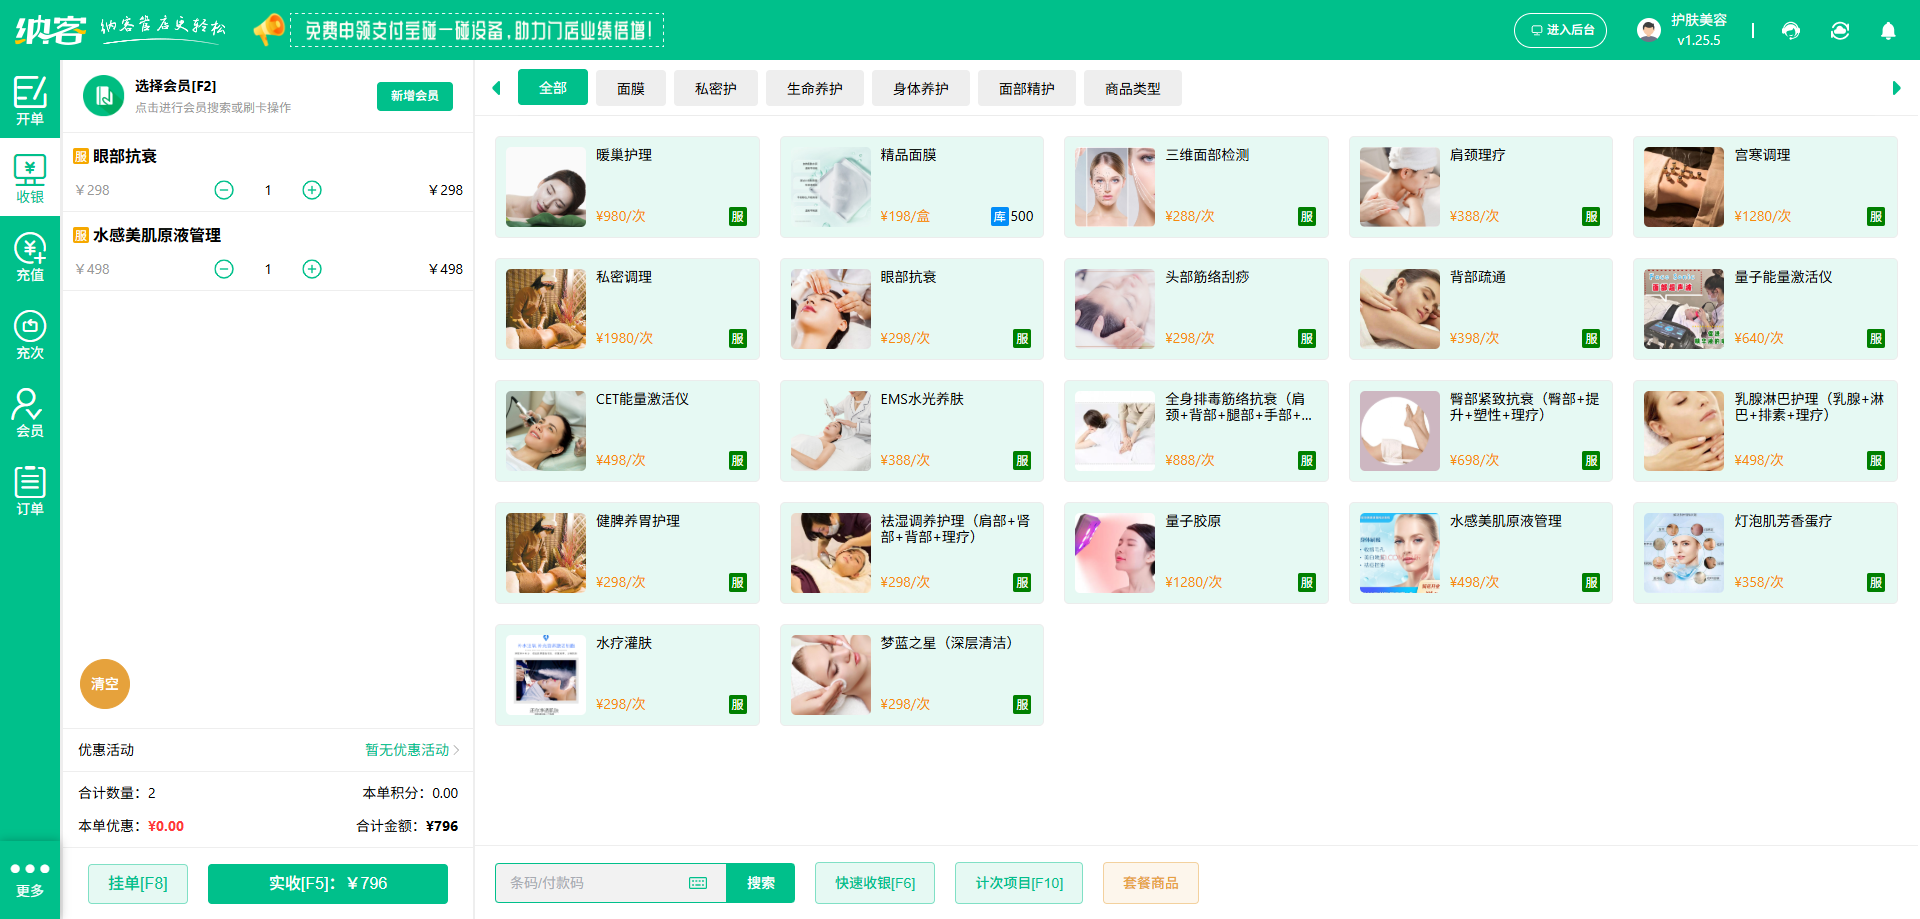Clear the cart with the 清空 button
This screenshot has width=1920, height=919.
(105, 684)
